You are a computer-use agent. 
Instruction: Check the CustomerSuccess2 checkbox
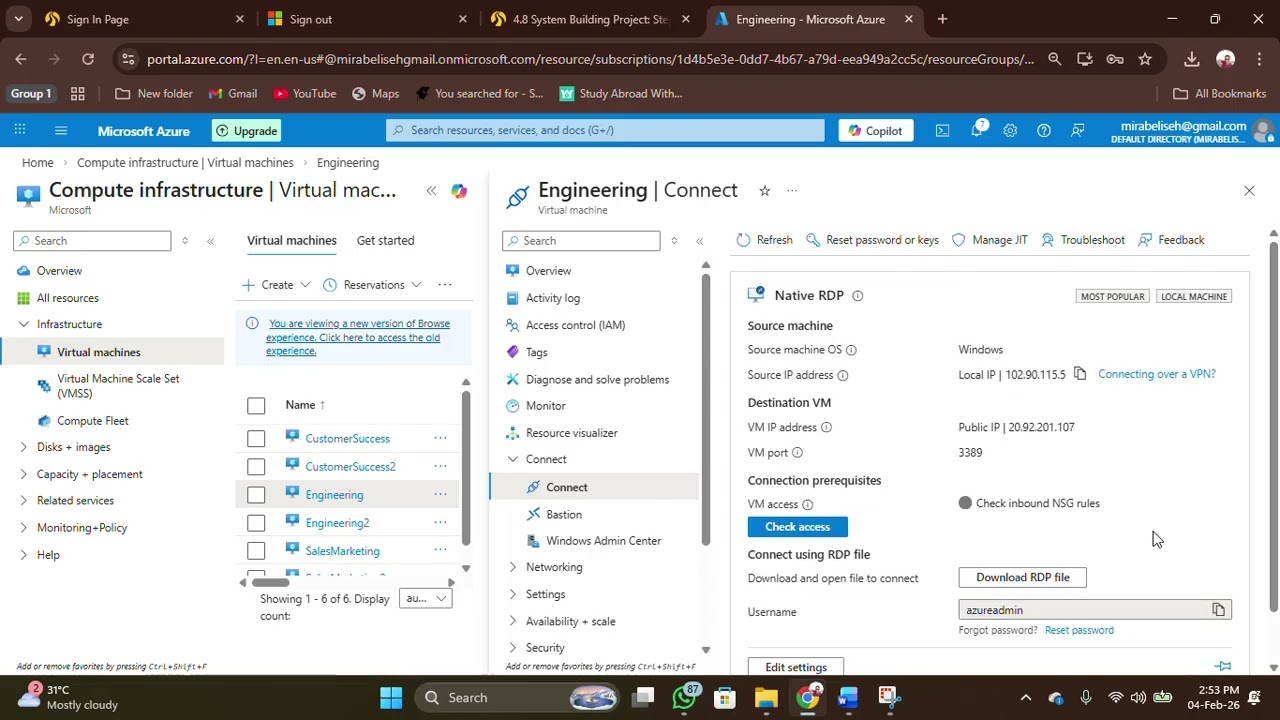click(x=256, y=467)
